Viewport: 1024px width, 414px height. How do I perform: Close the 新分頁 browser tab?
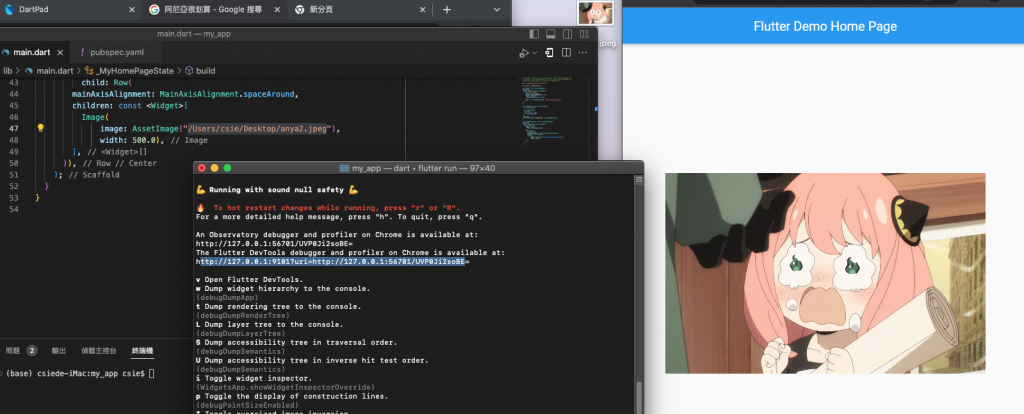point(423,9)
